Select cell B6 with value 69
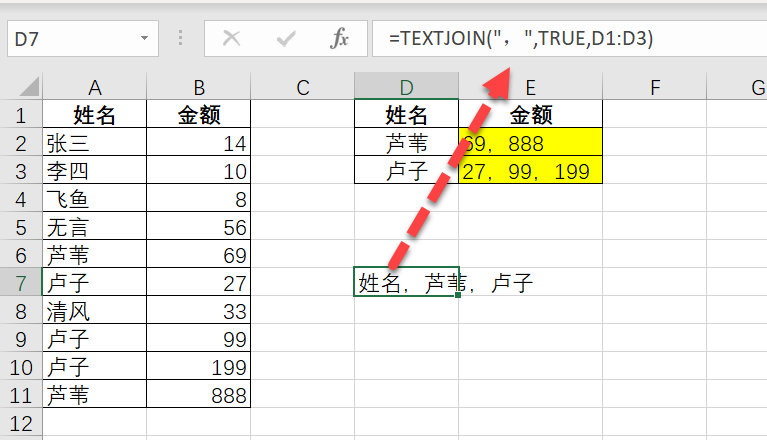 [x=199, y=255]
